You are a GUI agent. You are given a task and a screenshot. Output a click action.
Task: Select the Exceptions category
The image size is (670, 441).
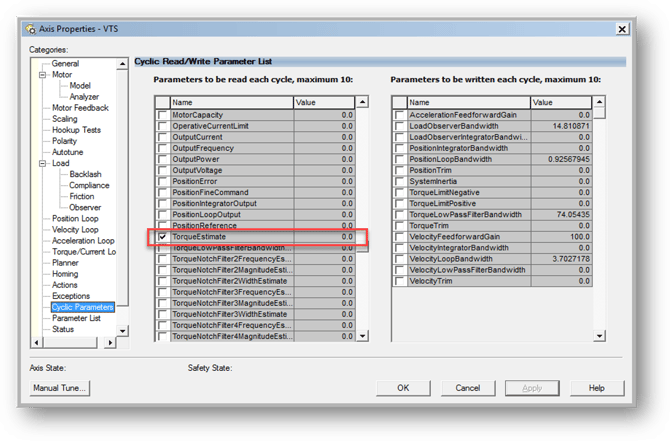click(71, 296)
